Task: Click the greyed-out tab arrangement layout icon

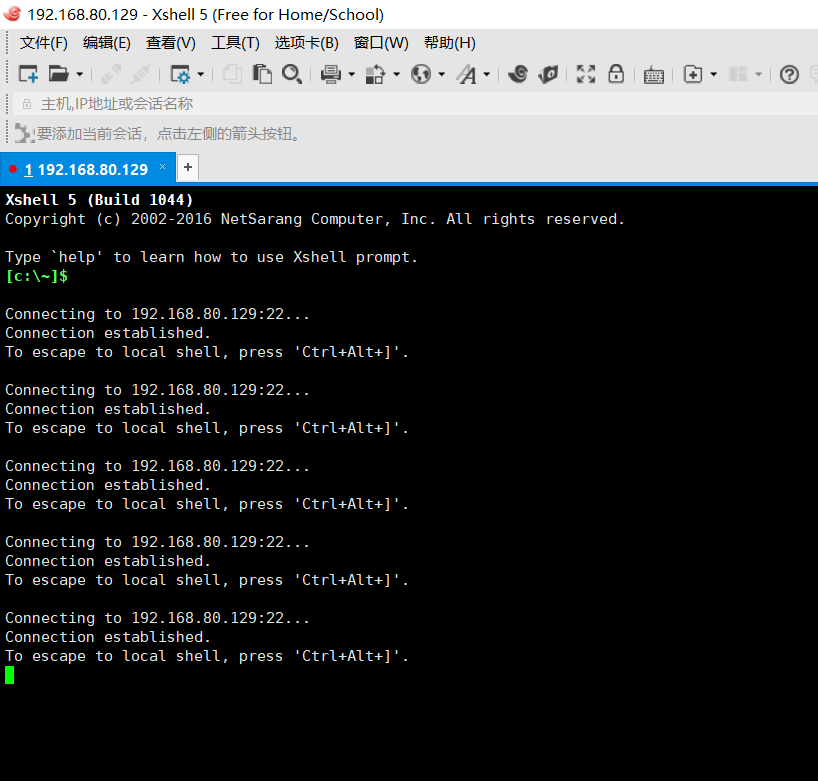Action: pyautogui.click(x=738, y=74)
